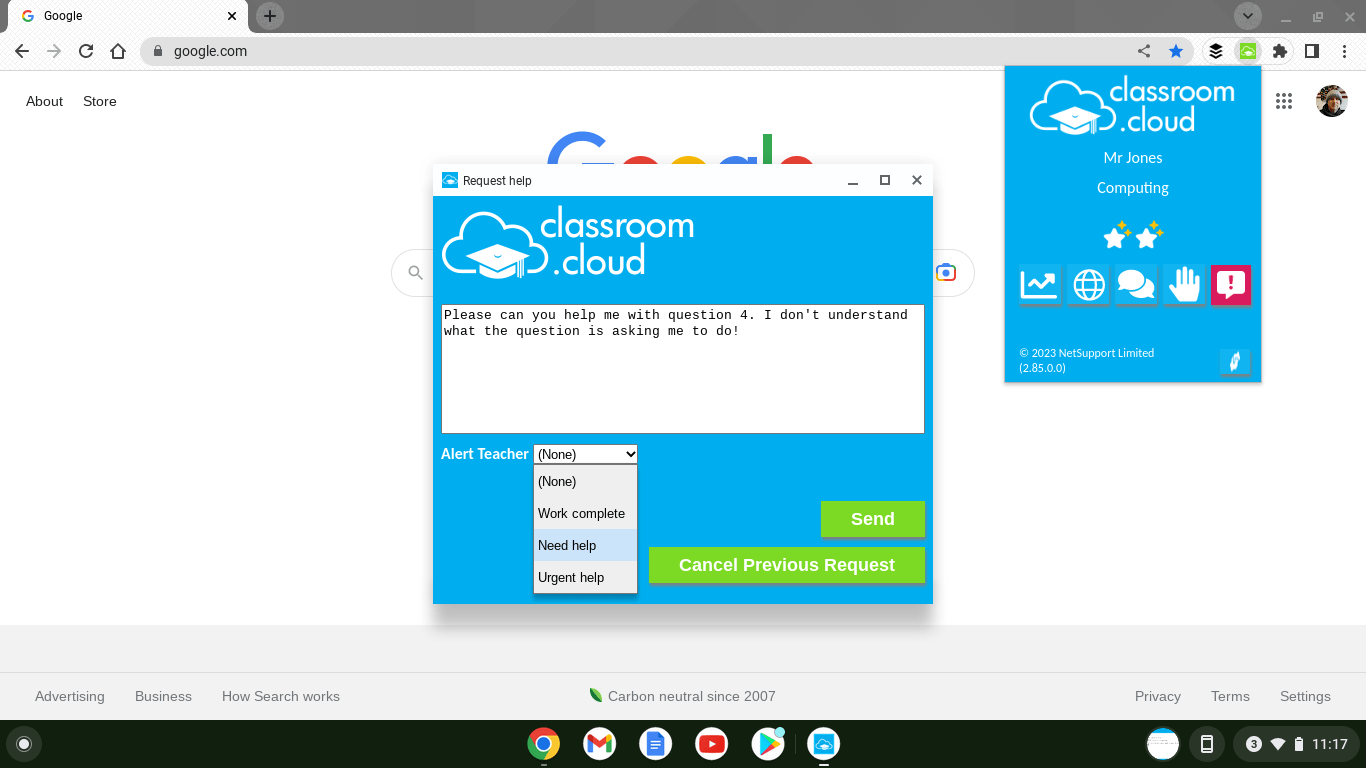Open the About link on Google
The height and width of the screenshot is (768, 1366).
(45, 101)
